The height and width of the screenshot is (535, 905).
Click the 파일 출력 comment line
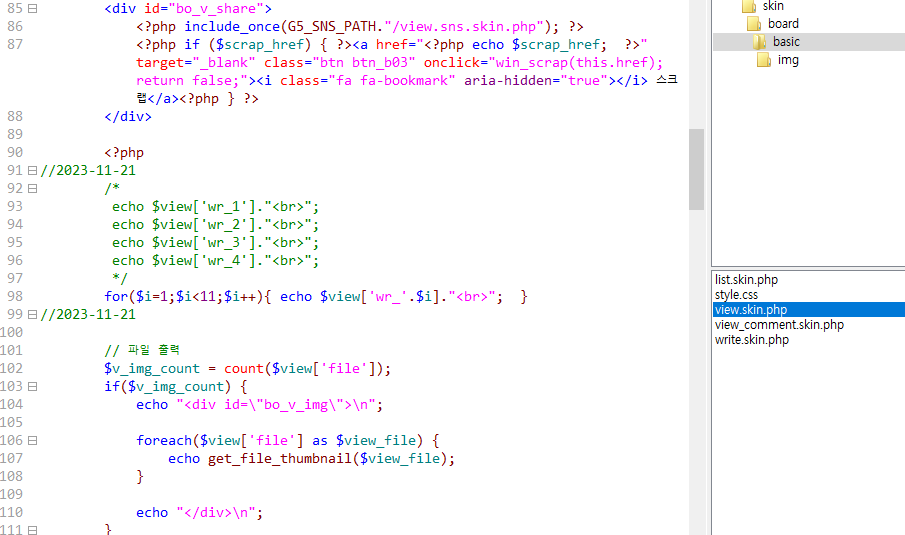(x=142, y=350)
